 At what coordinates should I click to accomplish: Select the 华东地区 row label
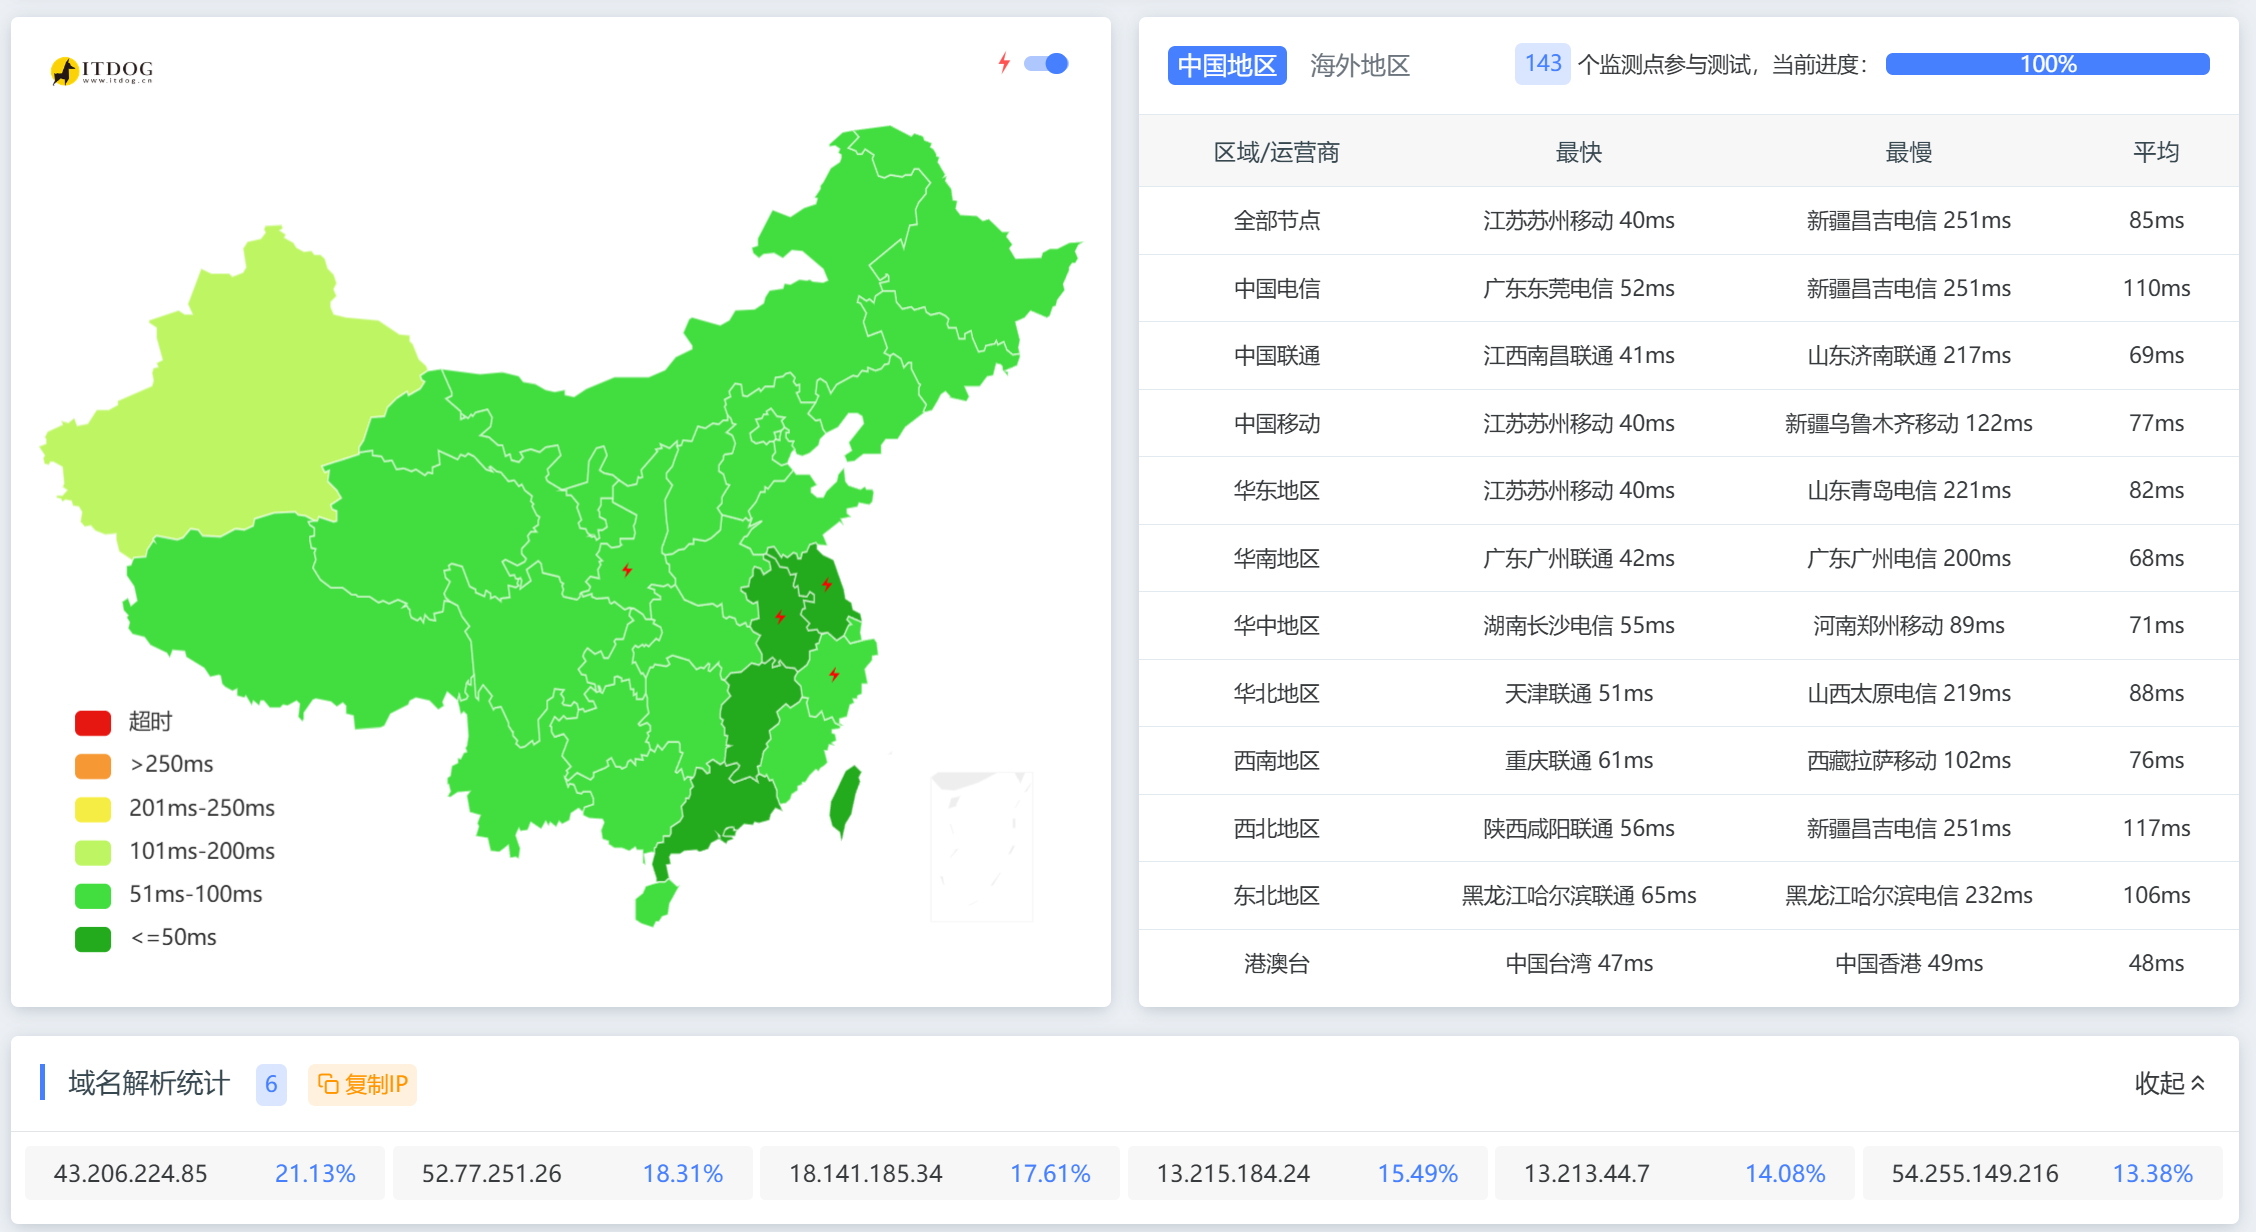[x=1276, y=490]
